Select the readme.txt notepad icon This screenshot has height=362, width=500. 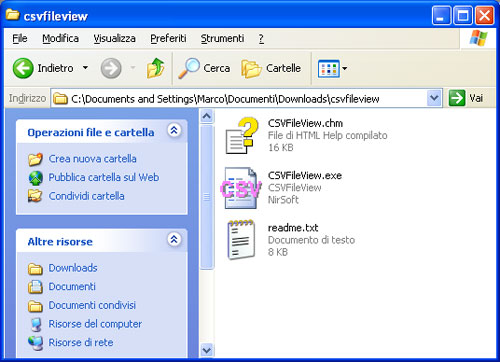pyautogui.click(x=241, y=240)
